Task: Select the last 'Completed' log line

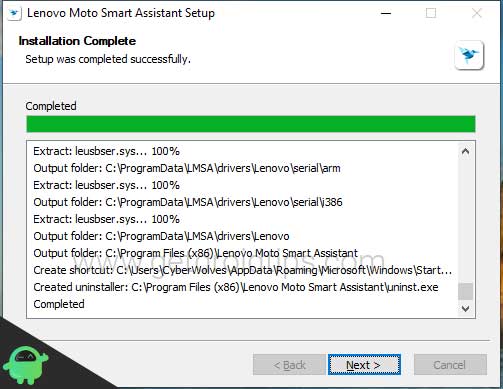Action: [x=59, y=304]
